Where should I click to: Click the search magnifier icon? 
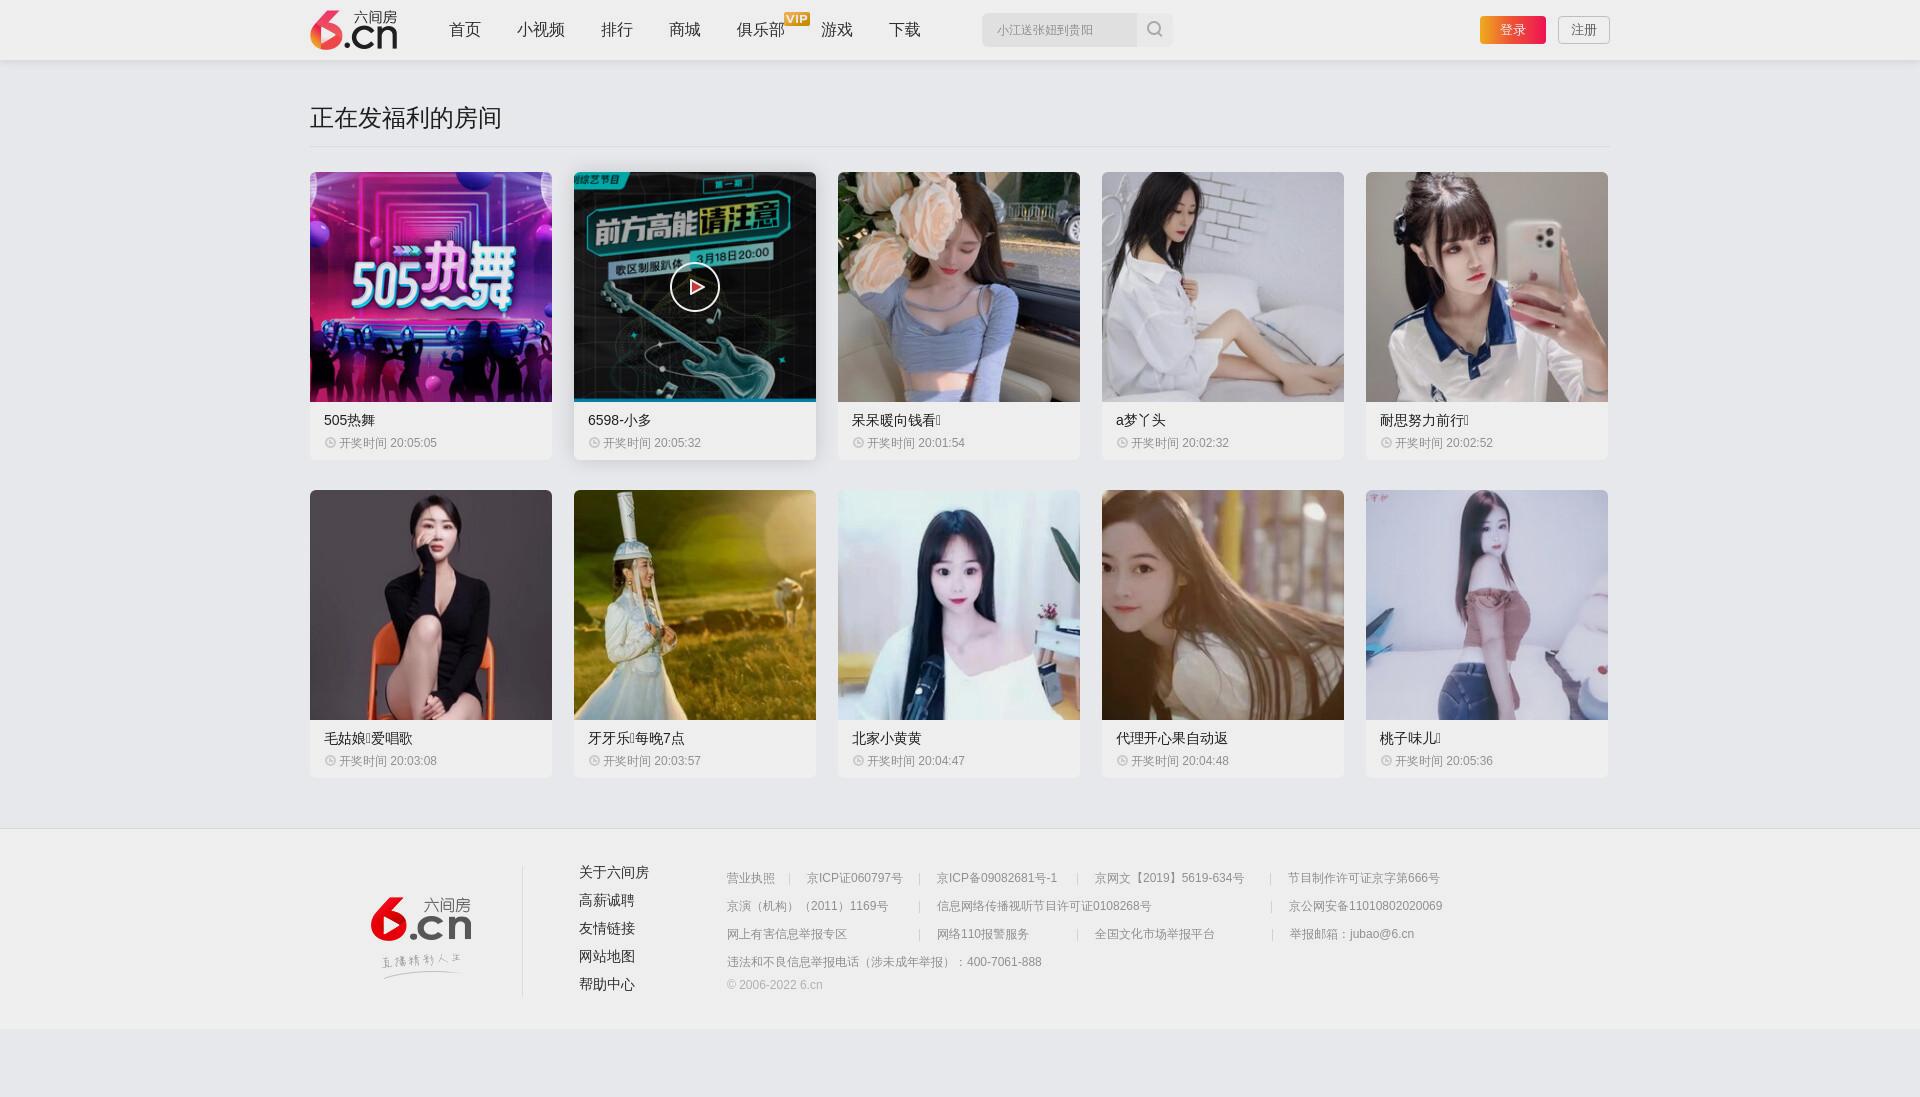[x=1155, y=30]
